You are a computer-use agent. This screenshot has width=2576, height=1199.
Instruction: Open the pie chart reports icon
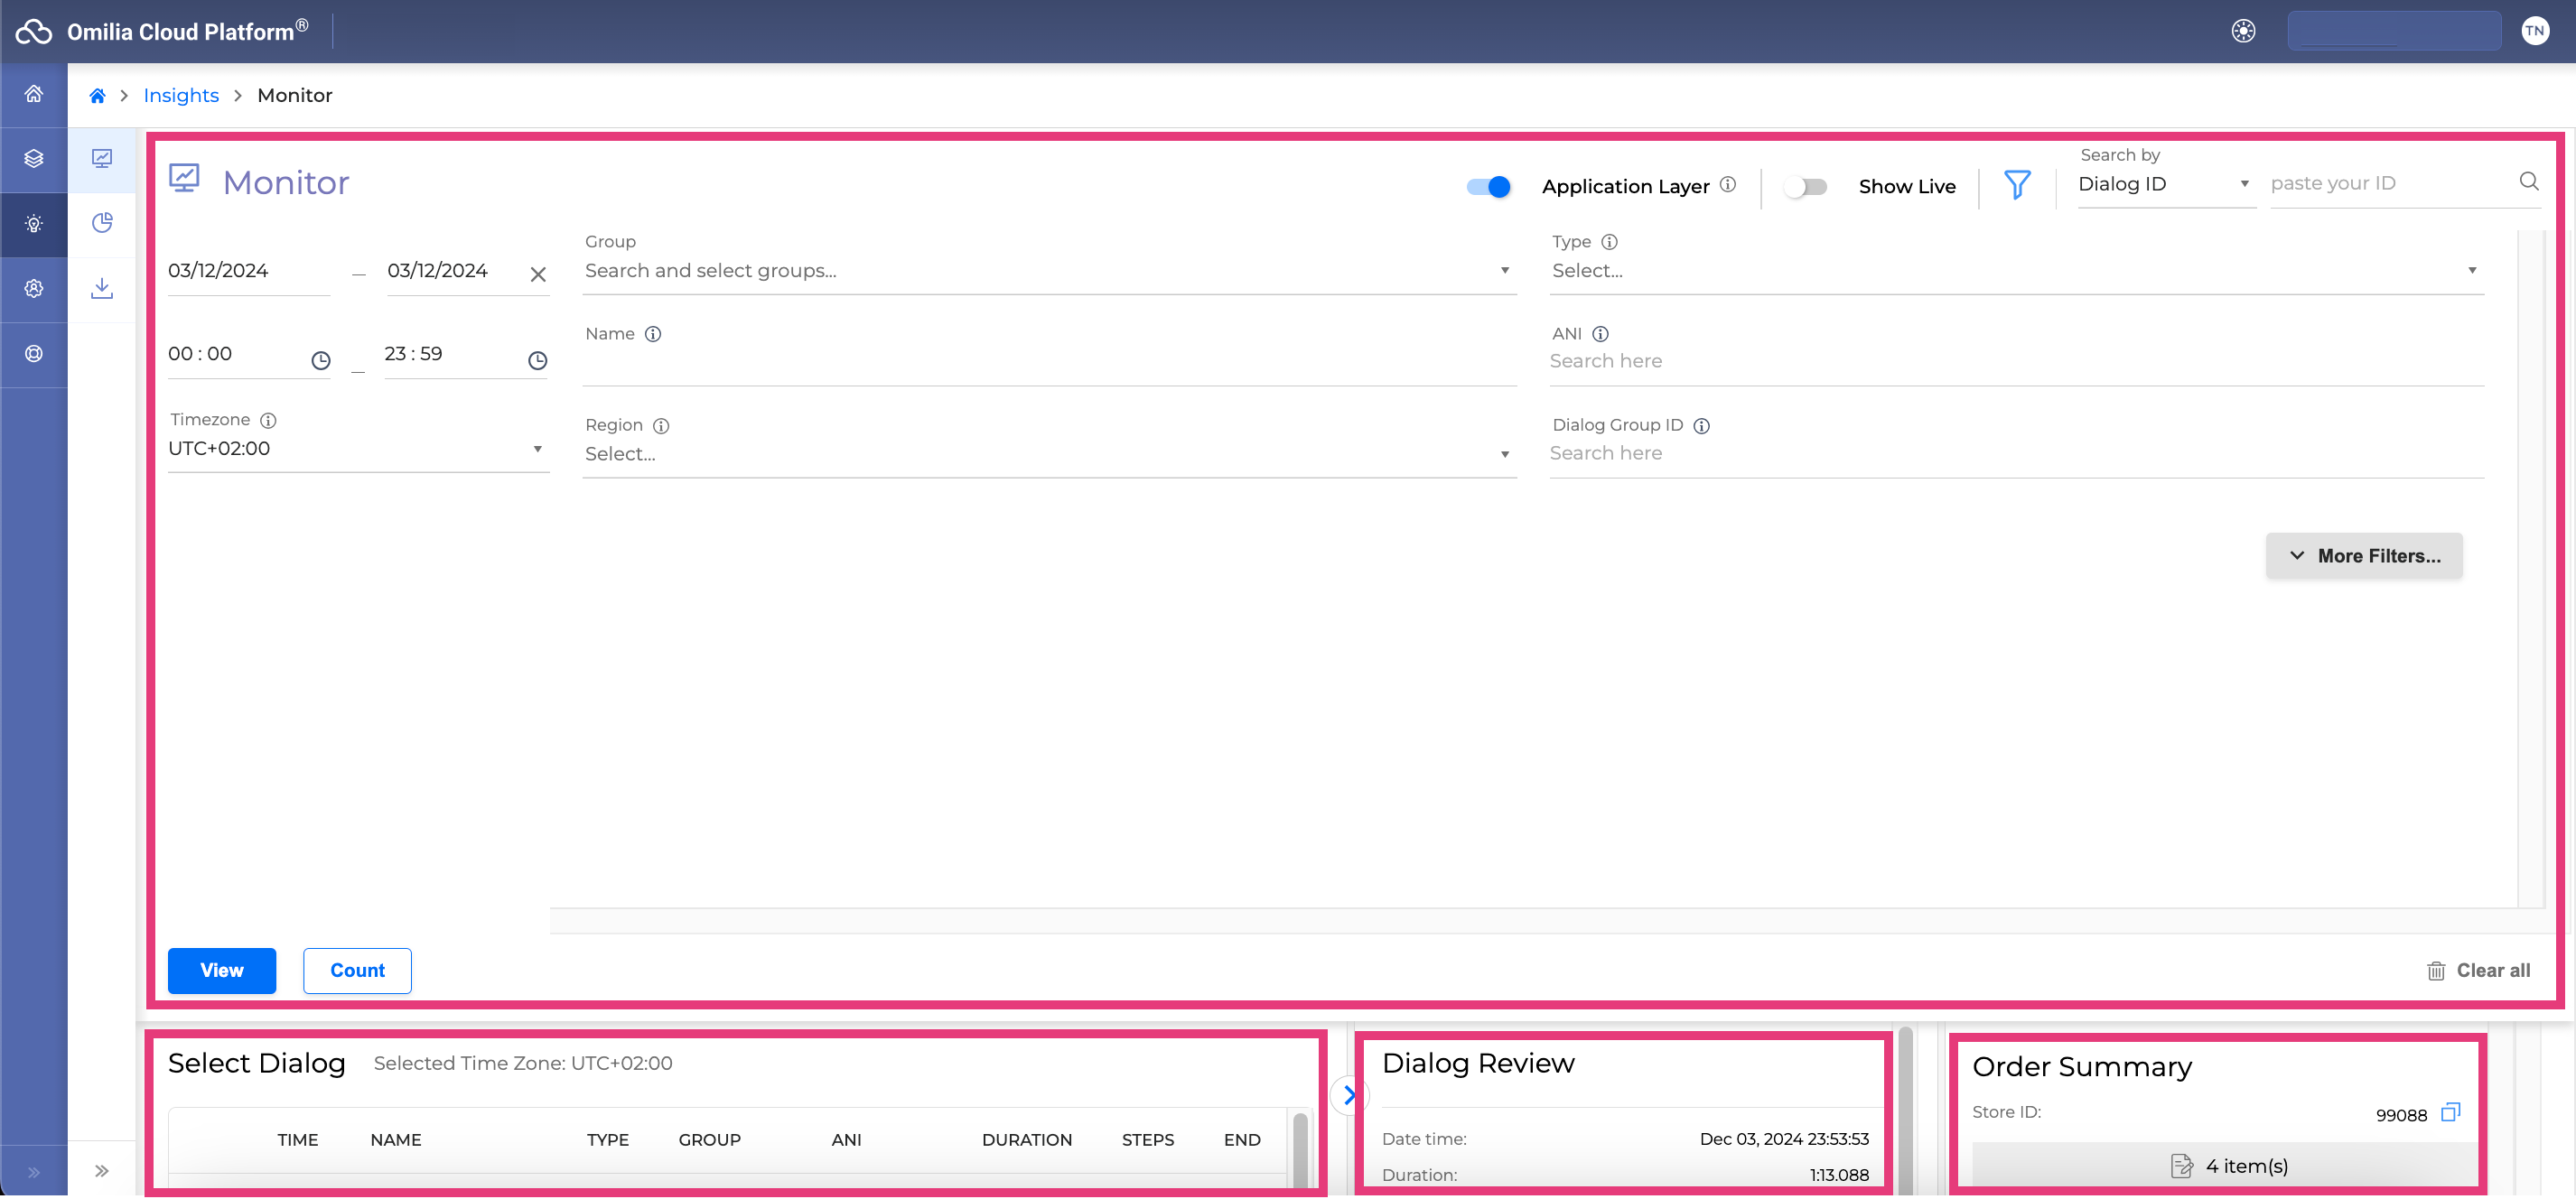pyautogui.click(x=102, y=223)
